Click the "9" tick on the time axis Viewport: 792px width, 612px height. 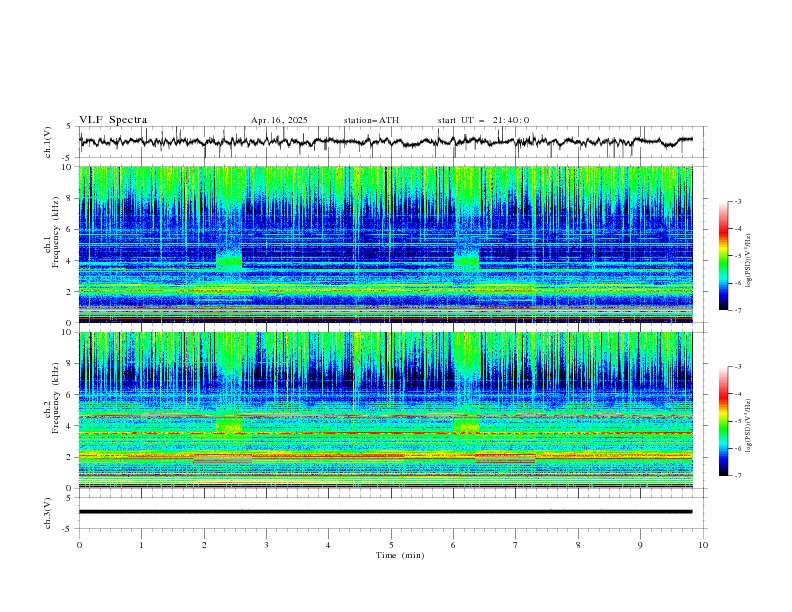[640, 545]
